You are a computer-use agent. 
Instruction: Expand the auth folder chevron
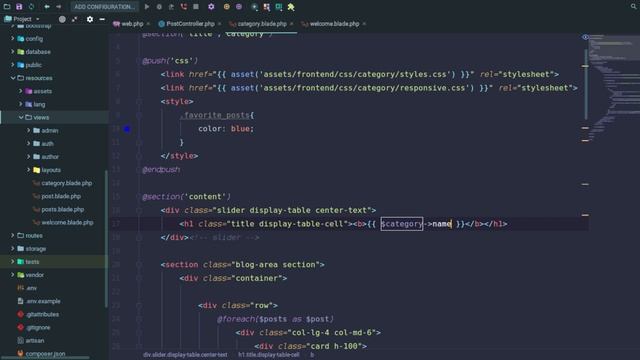tap(29, 143)
